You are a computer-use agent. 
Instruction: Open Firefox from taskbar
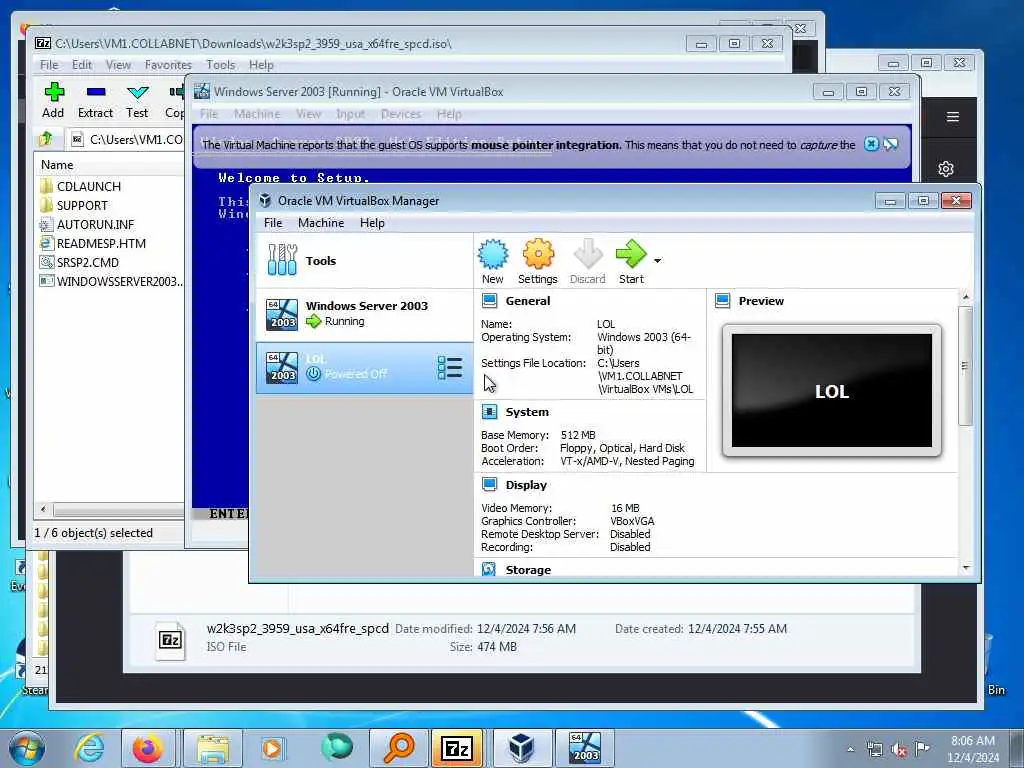(148, 748)
